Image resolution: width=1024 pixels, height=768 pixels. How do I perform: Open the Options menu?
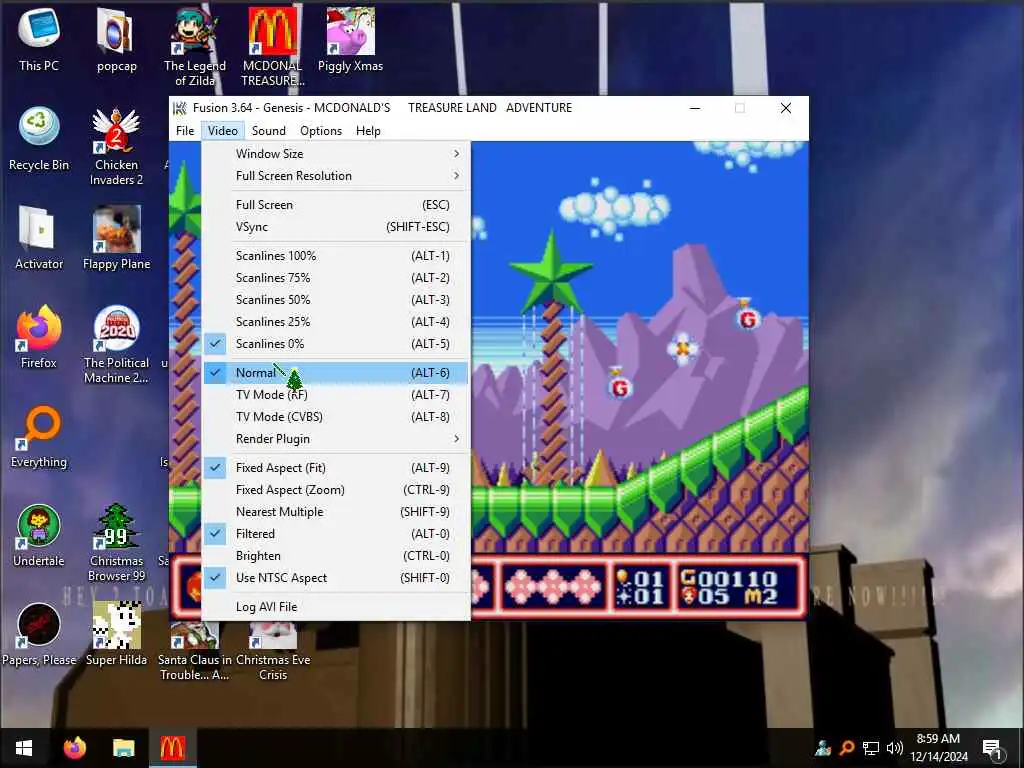click(321, 131)
